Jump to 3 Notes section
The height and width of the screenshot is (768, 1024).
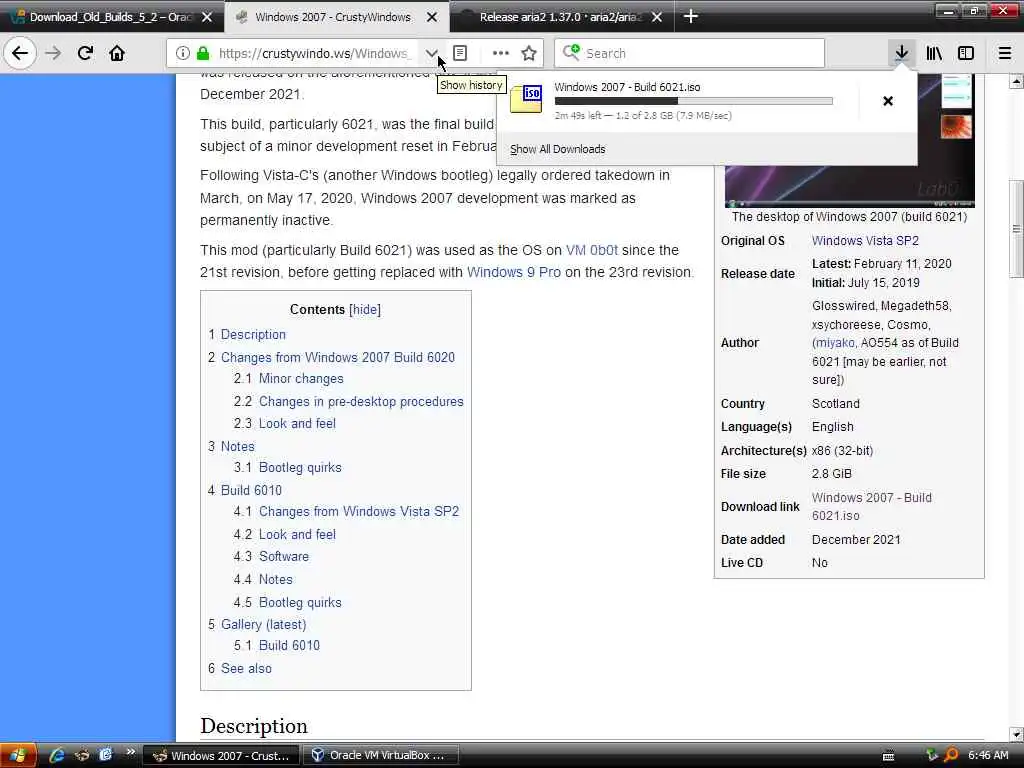coord(237,447)
